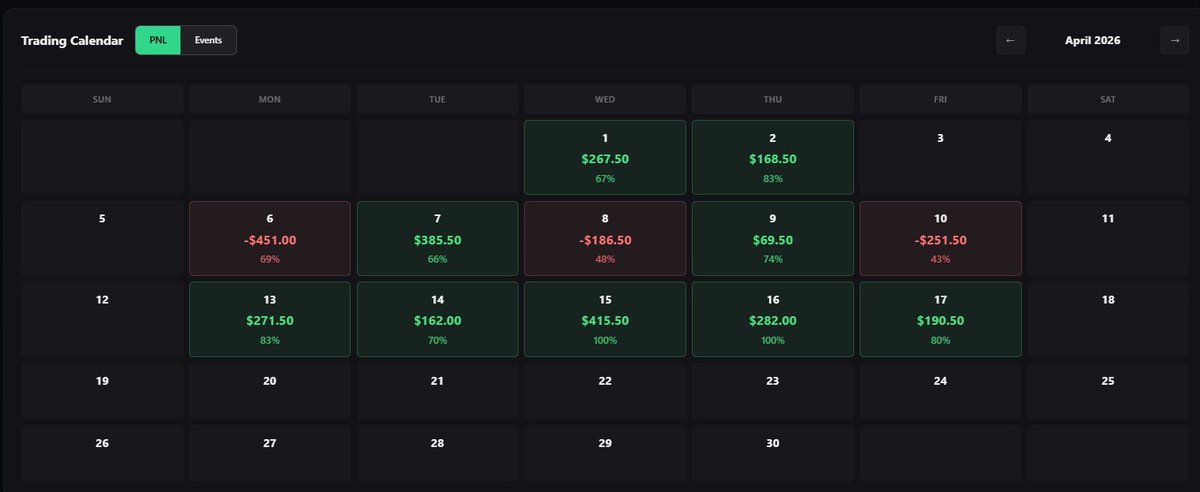Select April 15 cell showing $415.50
1200x492 pixels.
(x=605, y=319)
